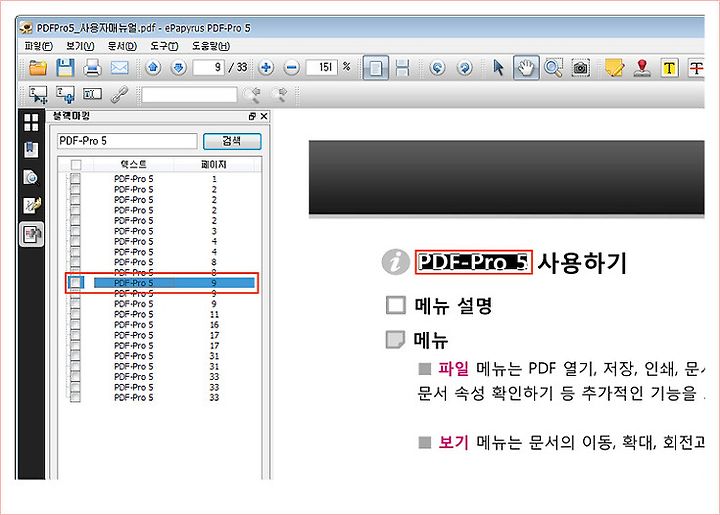720x515 pixels.
Task: Go to previous page arrow icon
Action: (153, 68)
